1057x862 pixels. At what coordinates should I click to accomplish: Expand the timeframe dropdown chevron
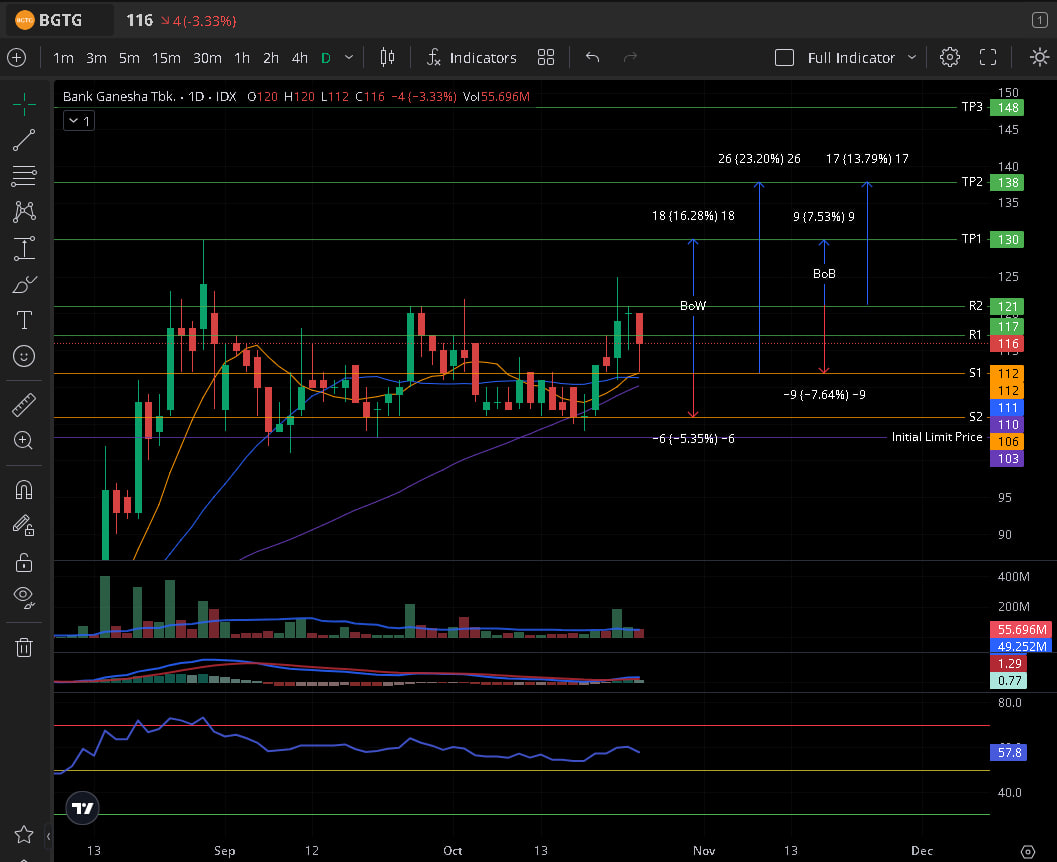pyautogui.click(x=348, y=57)
